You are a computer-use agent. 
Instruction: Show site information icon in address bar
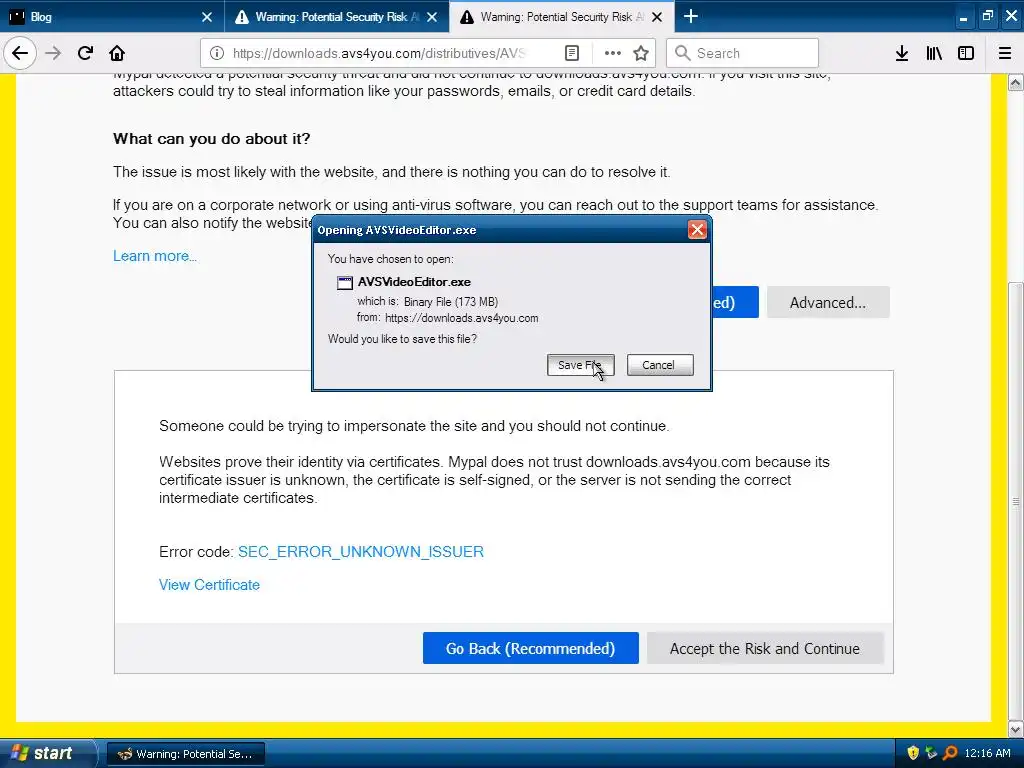pyautogui.click(x=217, y=53)
